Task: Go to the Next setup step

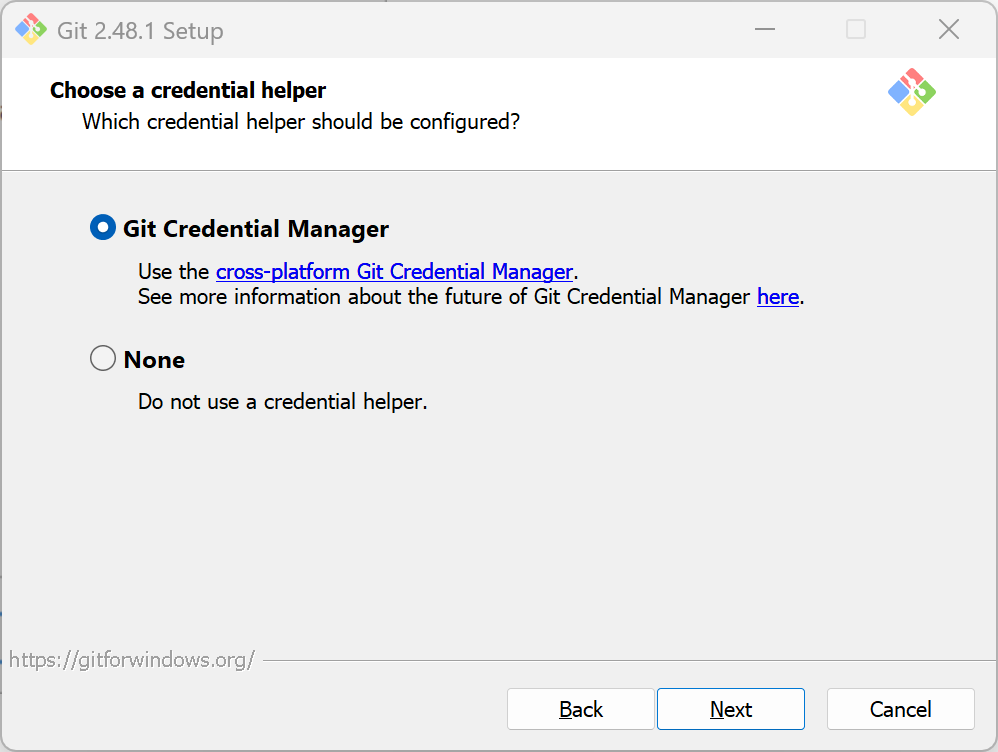Action: pyautogui.click(x=730, y=709)
